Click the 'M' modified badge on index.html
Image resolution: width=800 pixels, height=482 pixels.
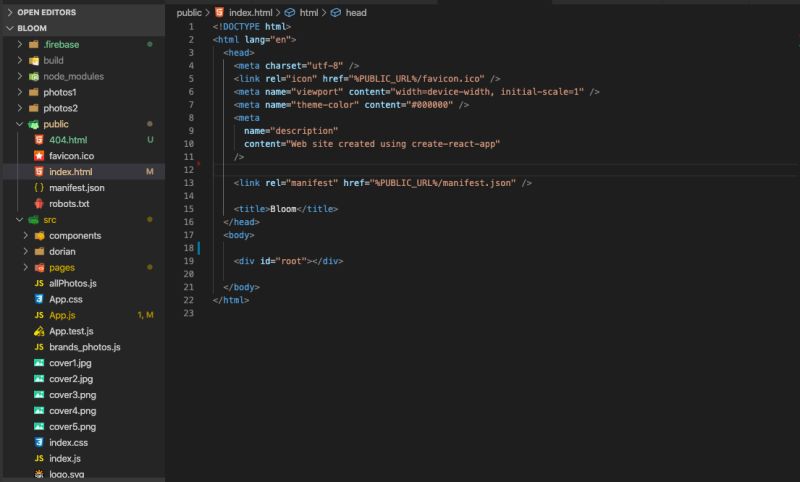149,171
